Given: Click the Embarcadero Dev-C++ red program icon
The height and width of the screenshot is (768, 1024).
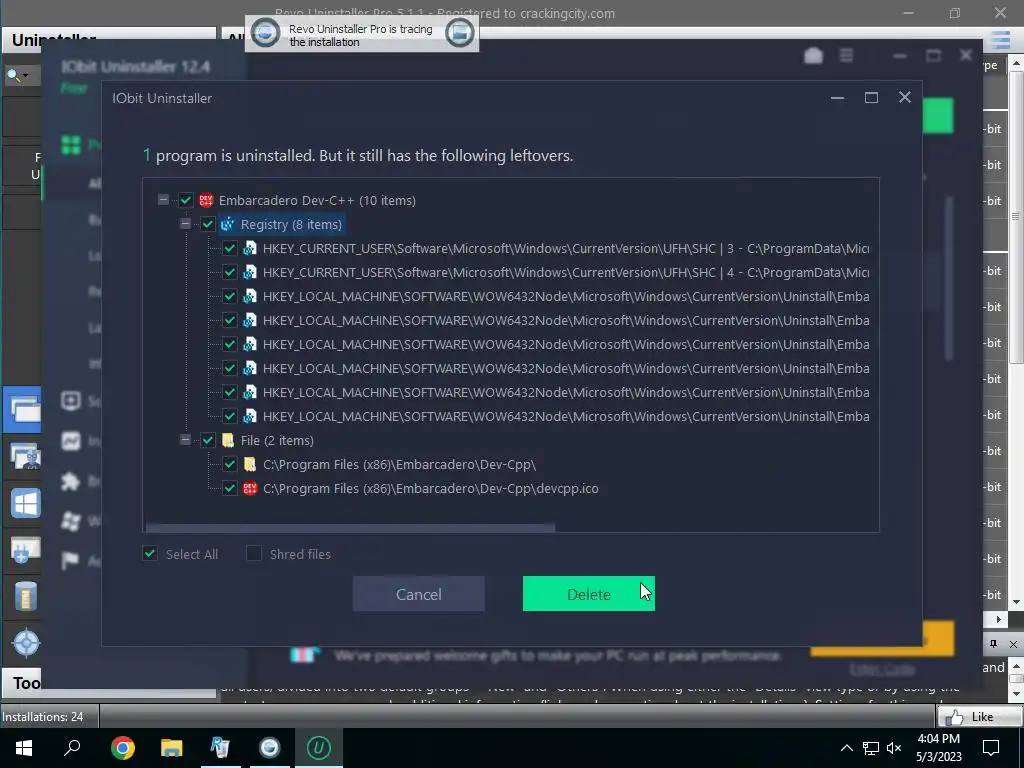Looking at the screenshot, I should 206,200.
